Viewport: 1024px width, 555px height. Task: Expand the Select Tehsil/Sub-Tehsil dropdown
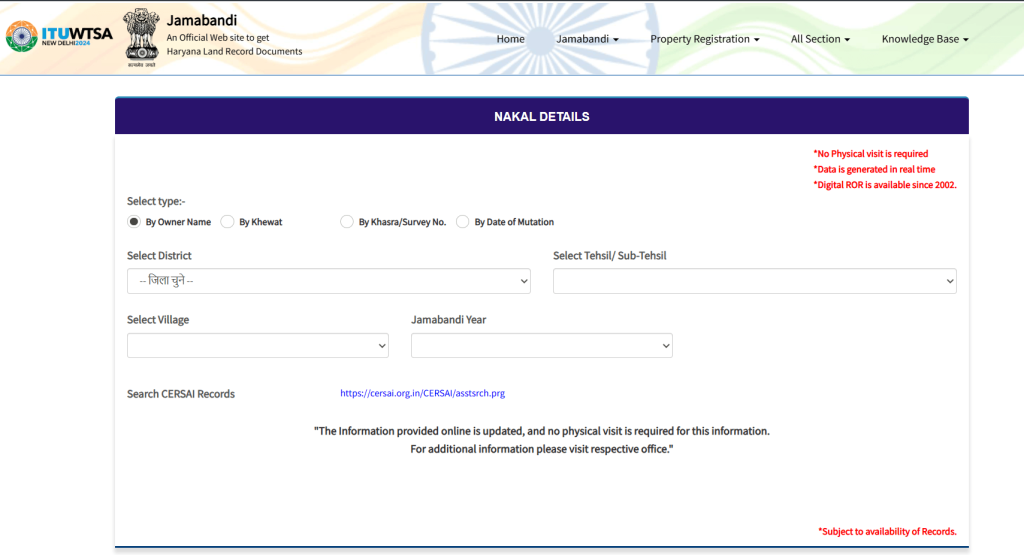[x=754, y=281]
